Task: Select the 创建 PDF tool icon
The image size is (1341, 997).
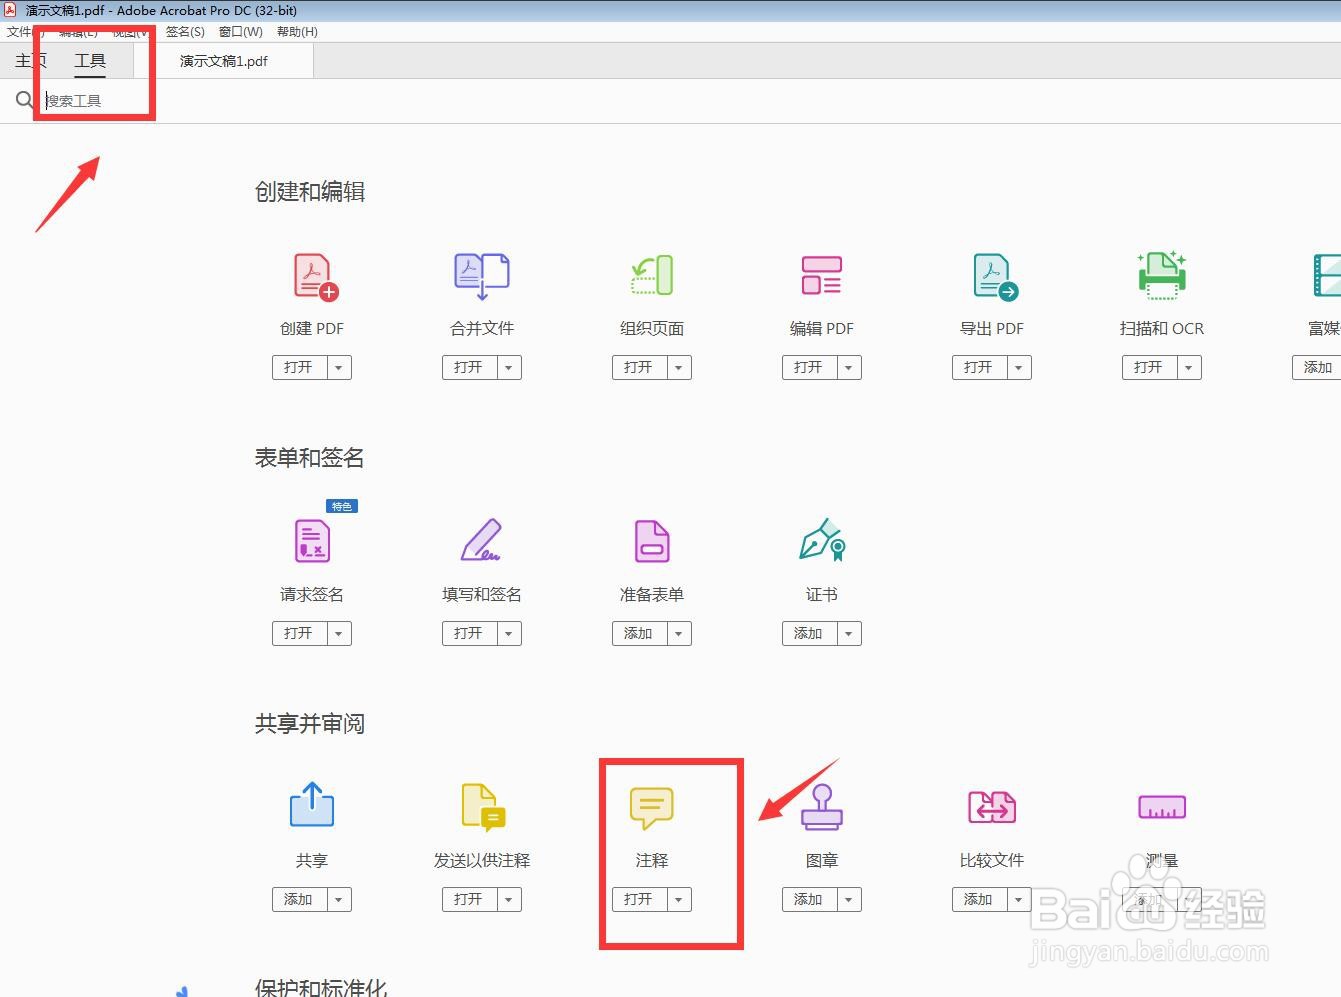Action: tap(311, 277)
